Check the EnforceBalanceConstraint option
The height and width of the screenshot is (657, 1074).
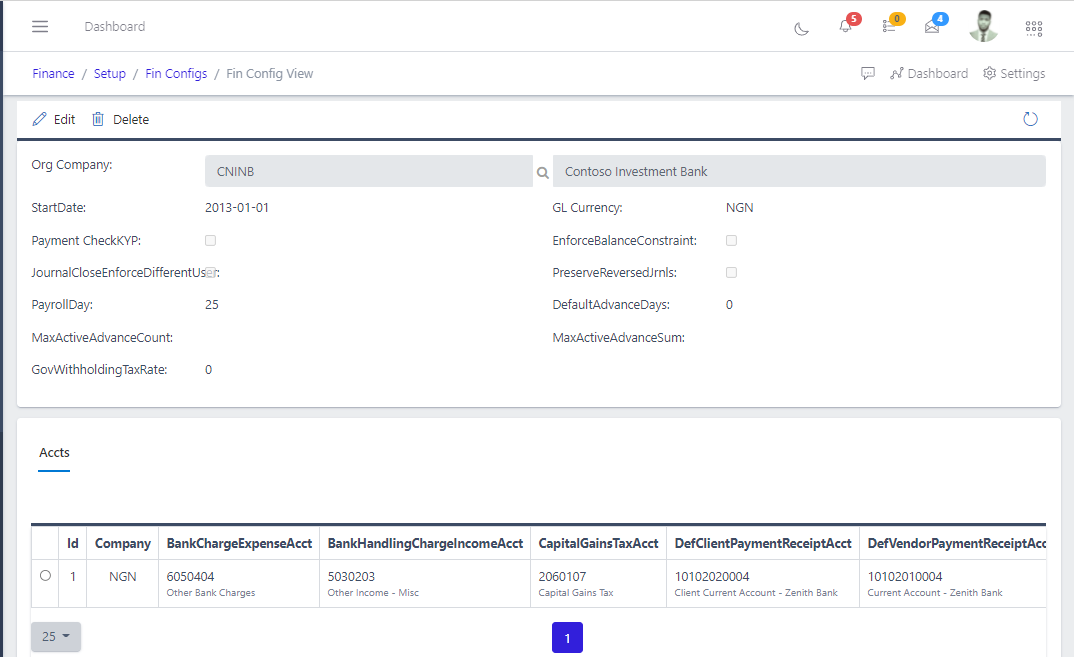[731, 240]
